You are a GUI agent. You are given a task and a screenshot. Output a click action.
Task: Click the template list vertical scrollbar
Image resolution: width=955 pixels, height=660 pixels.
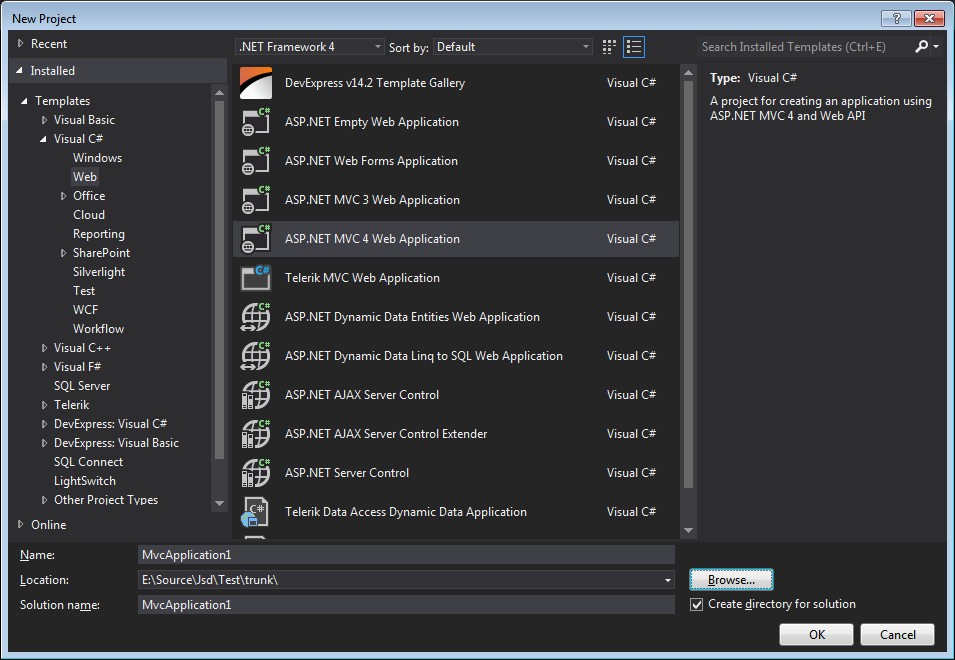[x=688, y=300]
